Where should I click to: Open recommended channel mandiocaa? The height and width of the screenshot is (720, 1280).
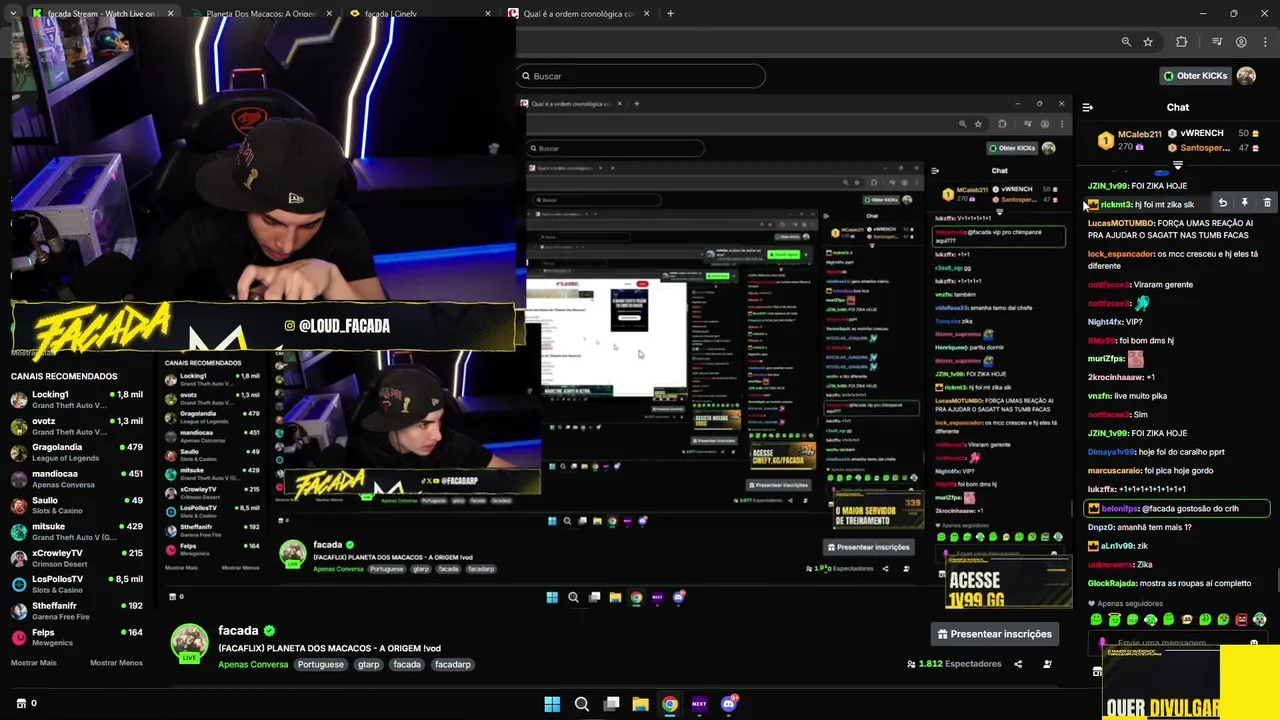77,479
